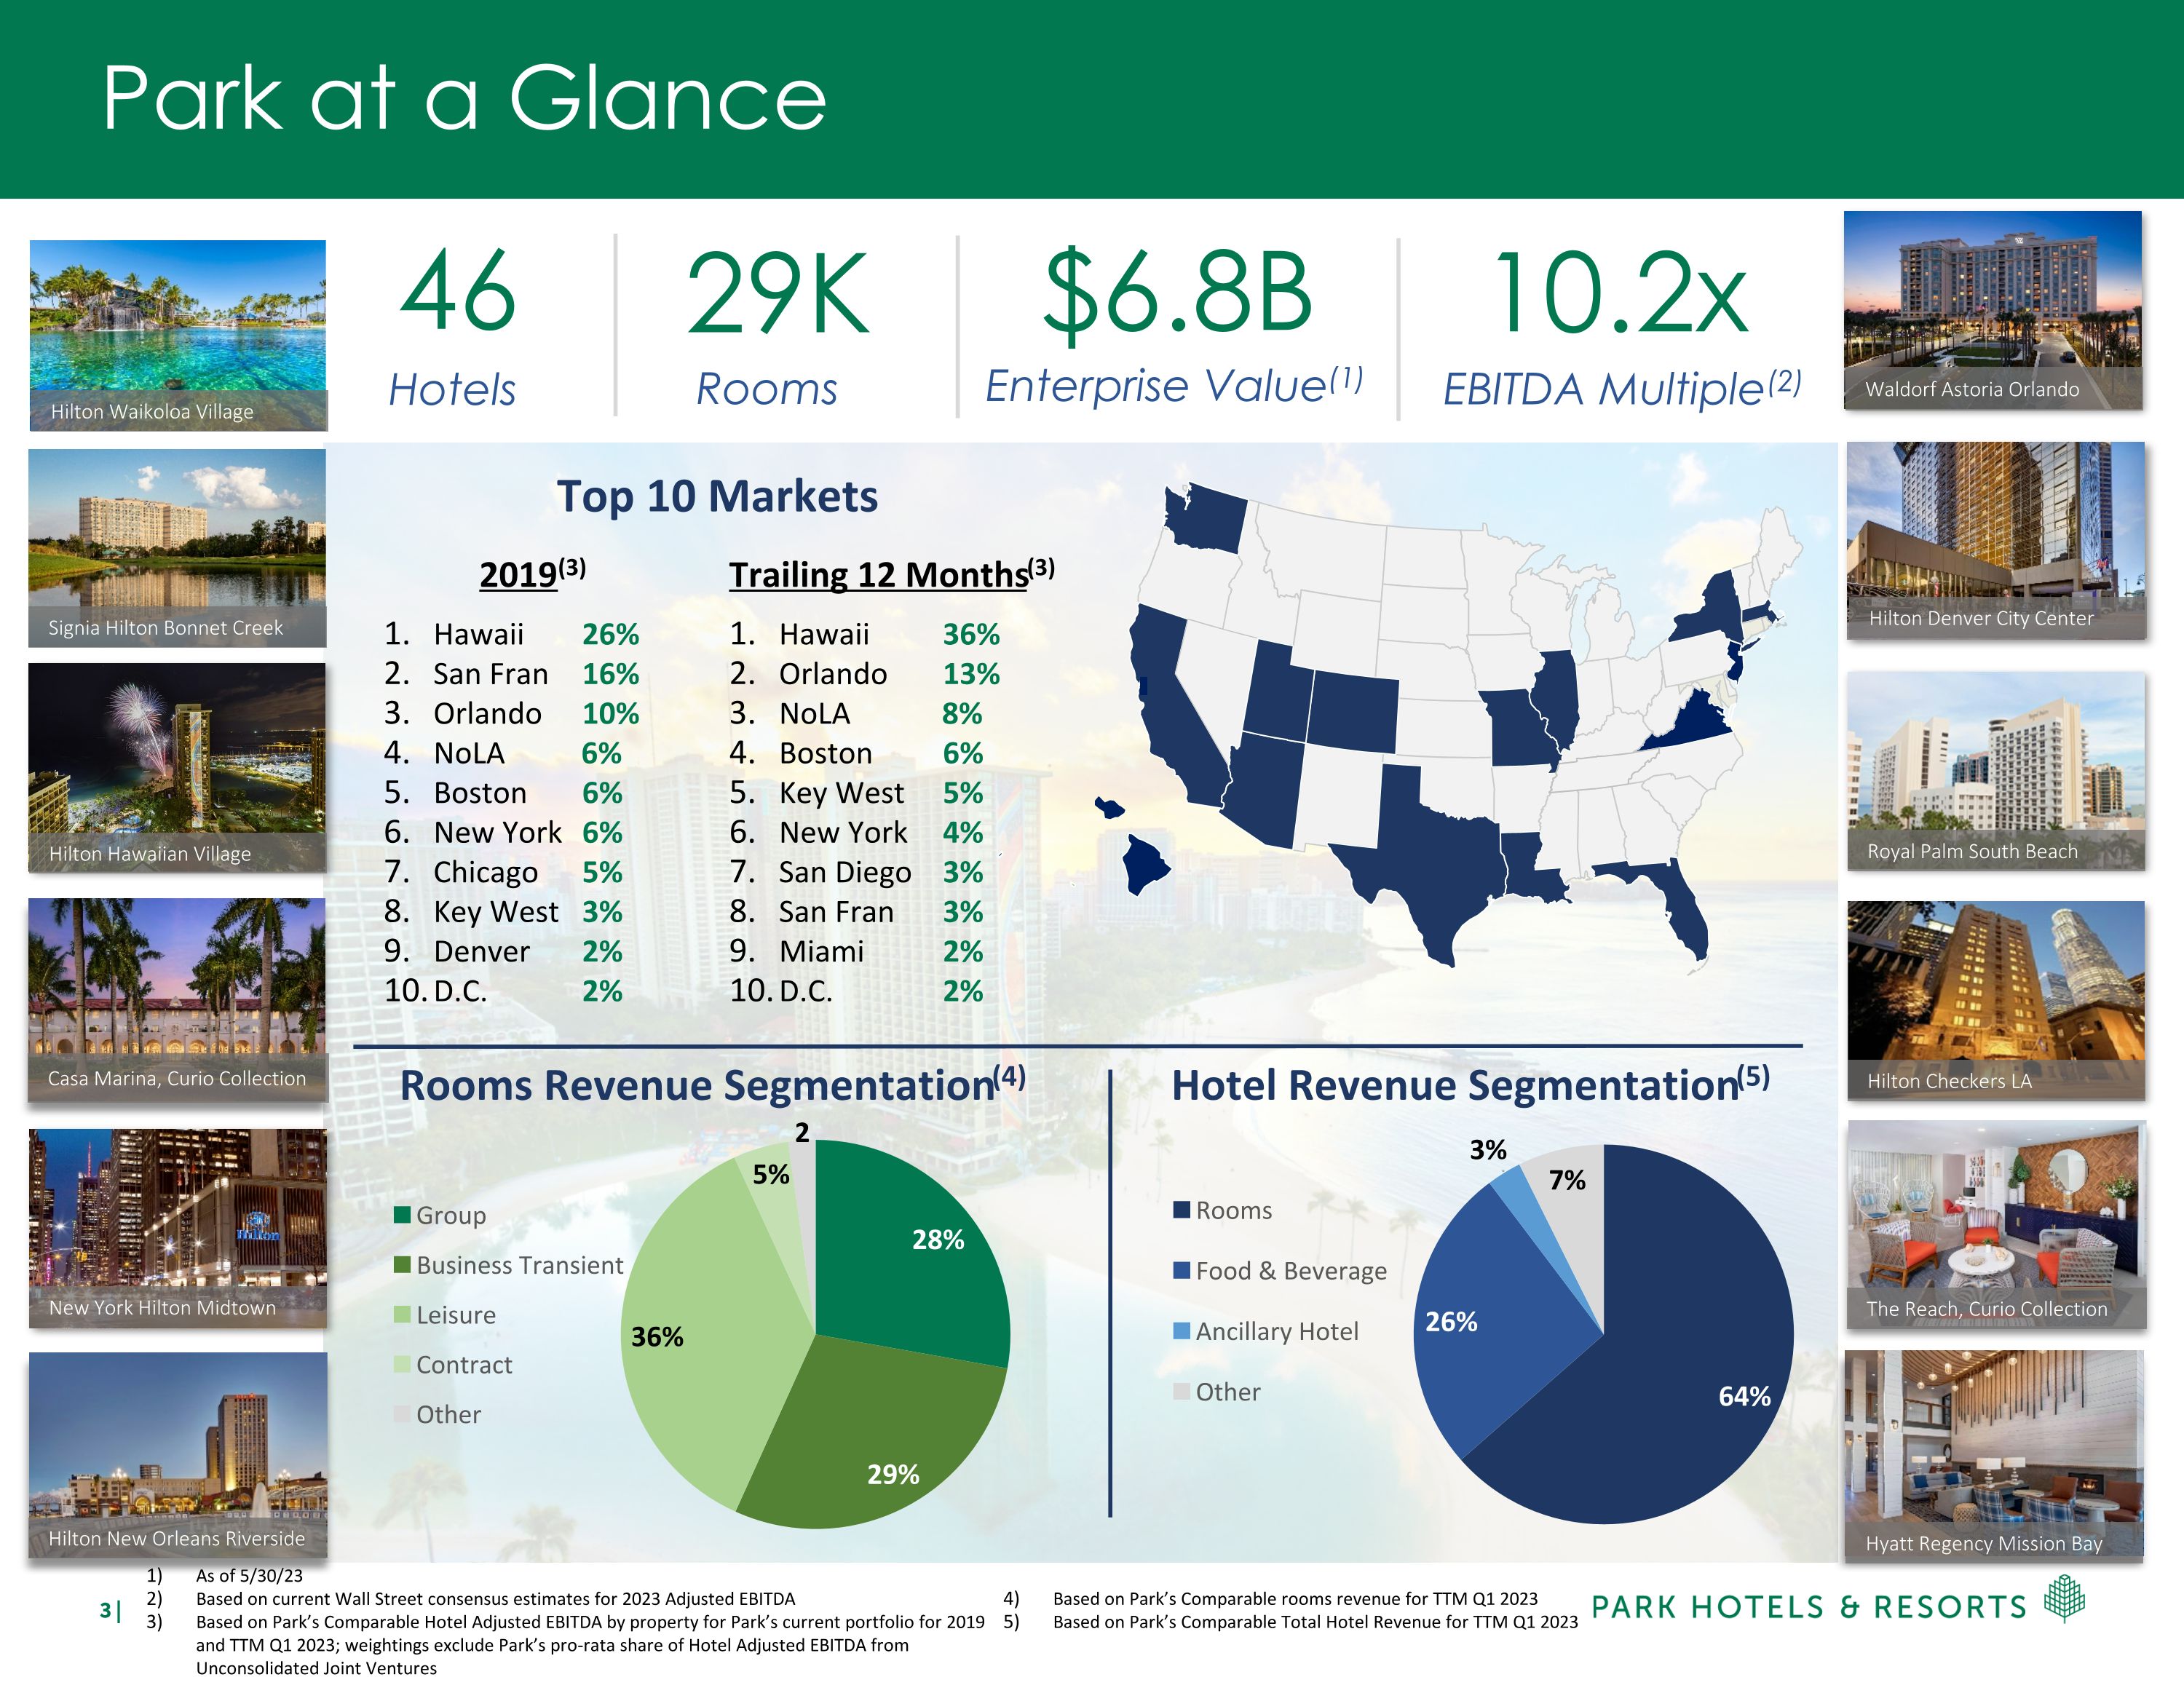Open The Reach, Curio Collection photo

coord(1996,1224)
